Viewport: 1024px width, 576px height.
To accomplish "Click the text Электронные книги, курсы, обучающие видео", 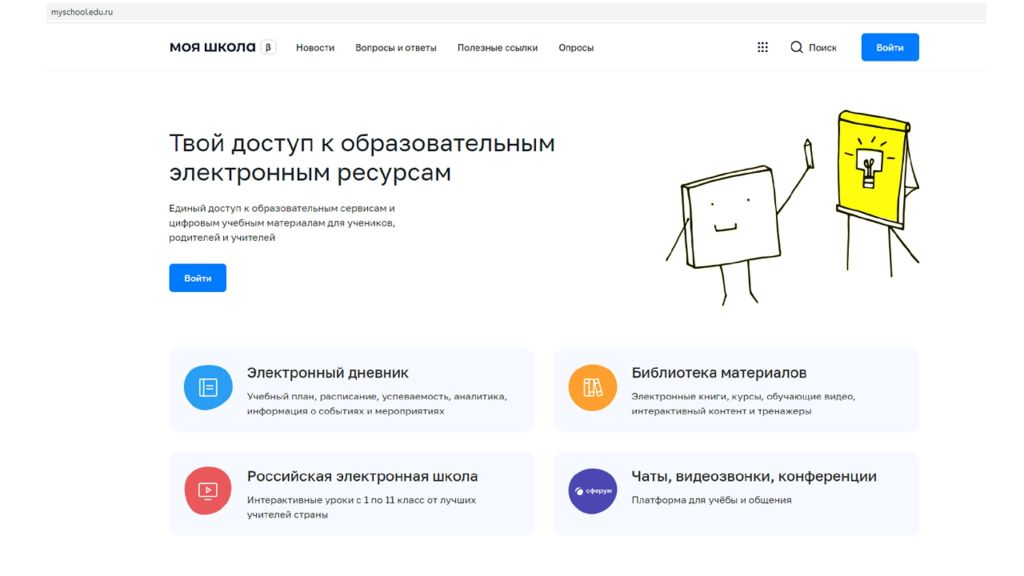I will pos(743,396).
